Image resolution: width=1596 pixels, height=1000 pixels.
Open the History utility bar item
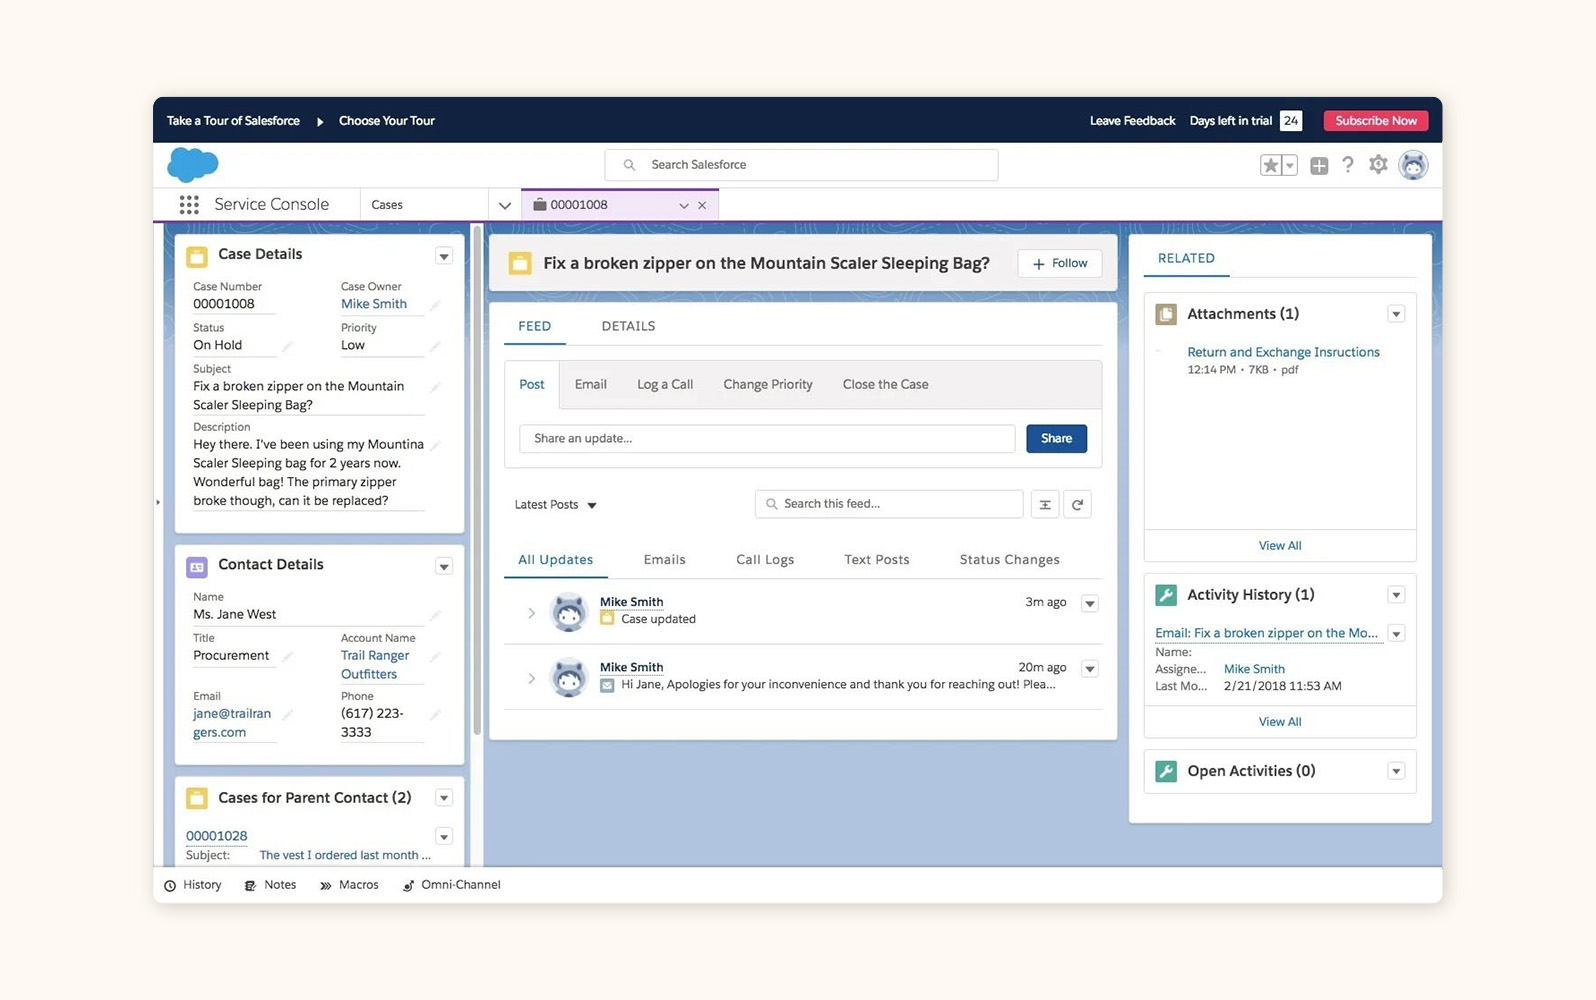[192, 885]
